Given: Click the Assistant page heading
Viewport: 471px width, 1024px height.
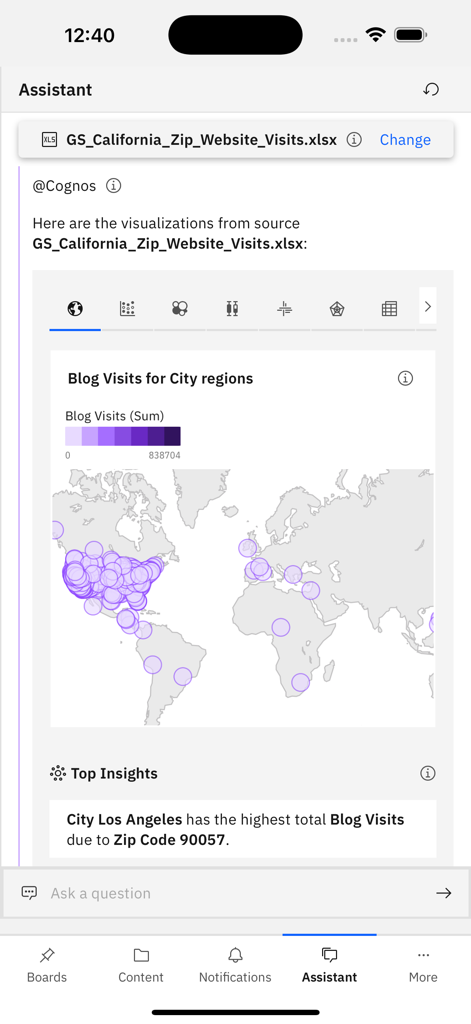Looking at the screenshot, I should pos(56,89).
